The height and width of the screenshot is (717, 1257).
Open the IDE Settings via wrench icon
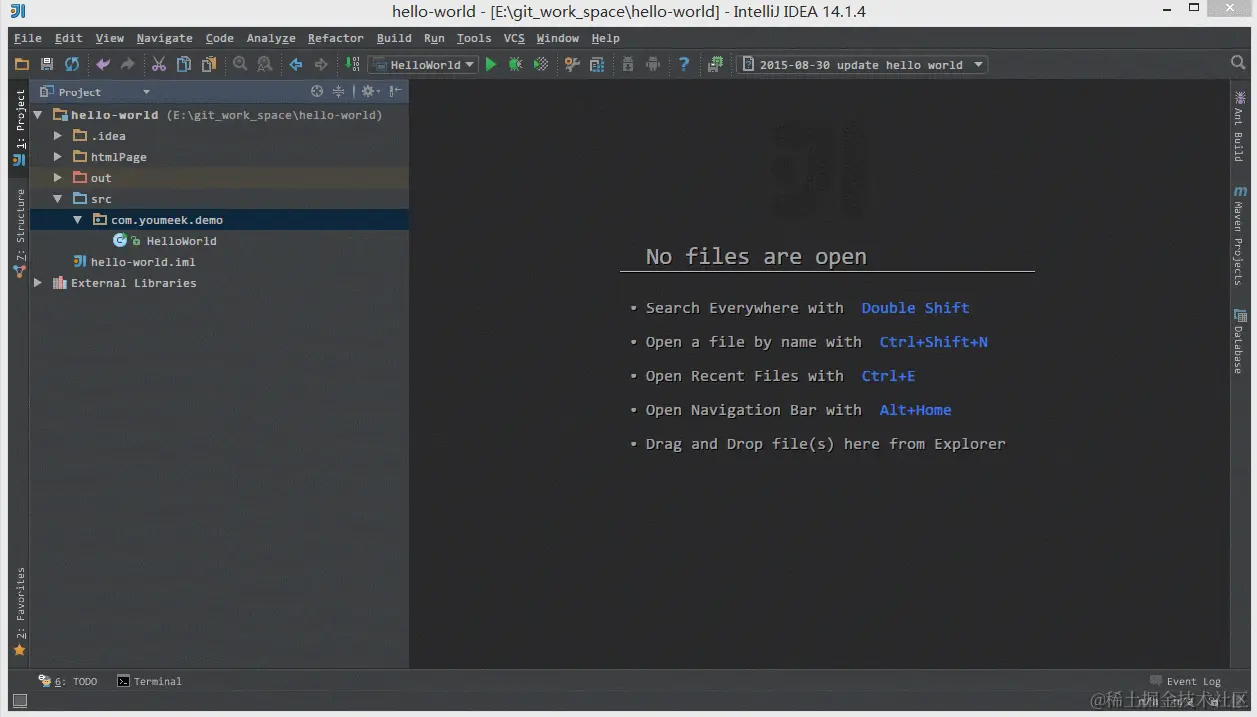tap(571, 64)
